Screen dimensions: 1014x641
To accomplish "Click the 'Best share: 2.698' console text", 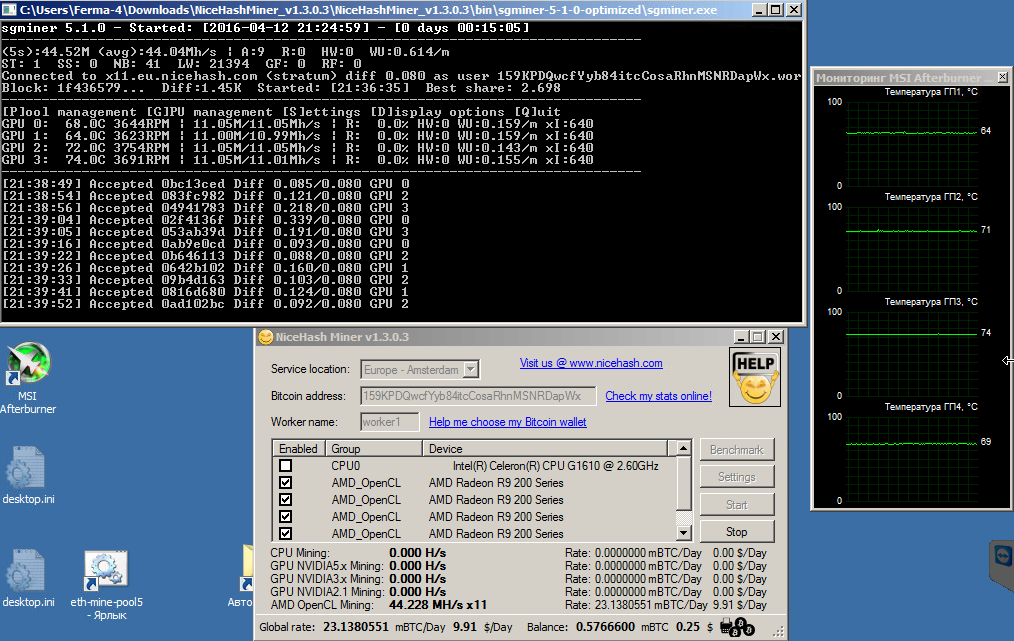I will pos(493,88).
